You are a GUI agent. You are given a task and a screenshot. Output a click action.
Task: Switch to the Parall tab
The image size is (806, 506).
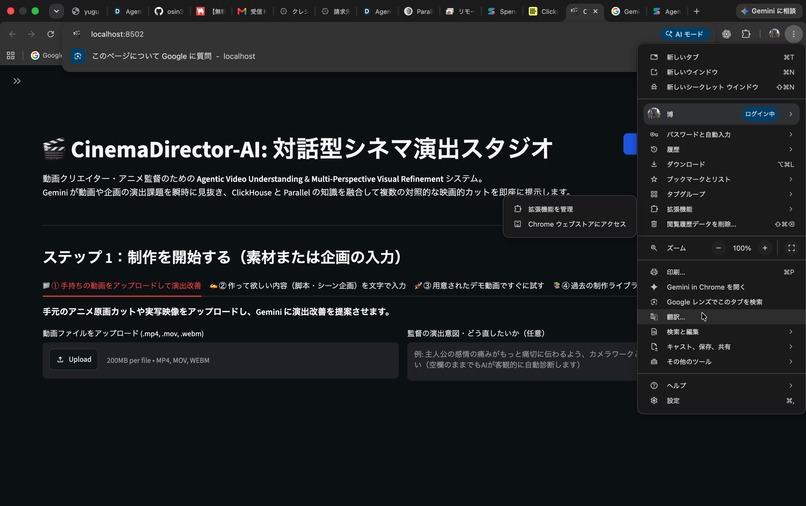click(418, 11)
